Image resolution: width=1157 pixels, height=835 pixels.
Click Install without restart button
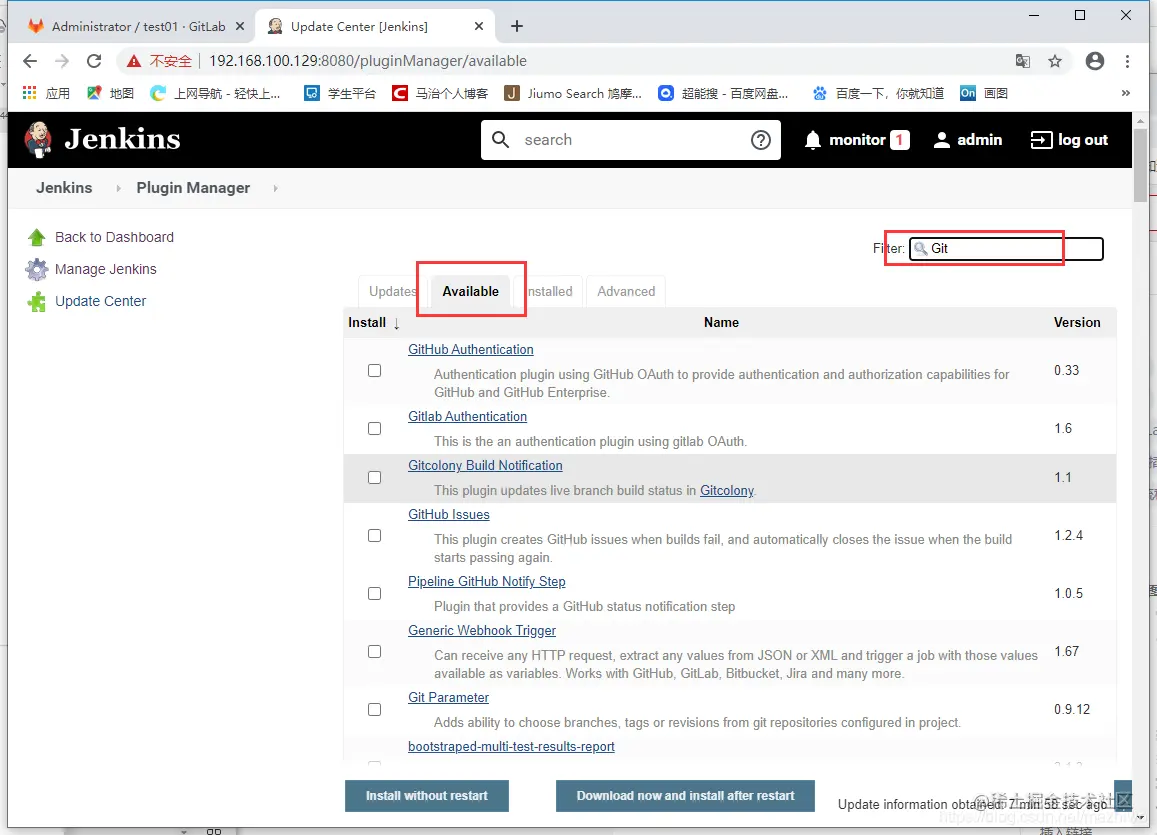click(x=426, y=796)
